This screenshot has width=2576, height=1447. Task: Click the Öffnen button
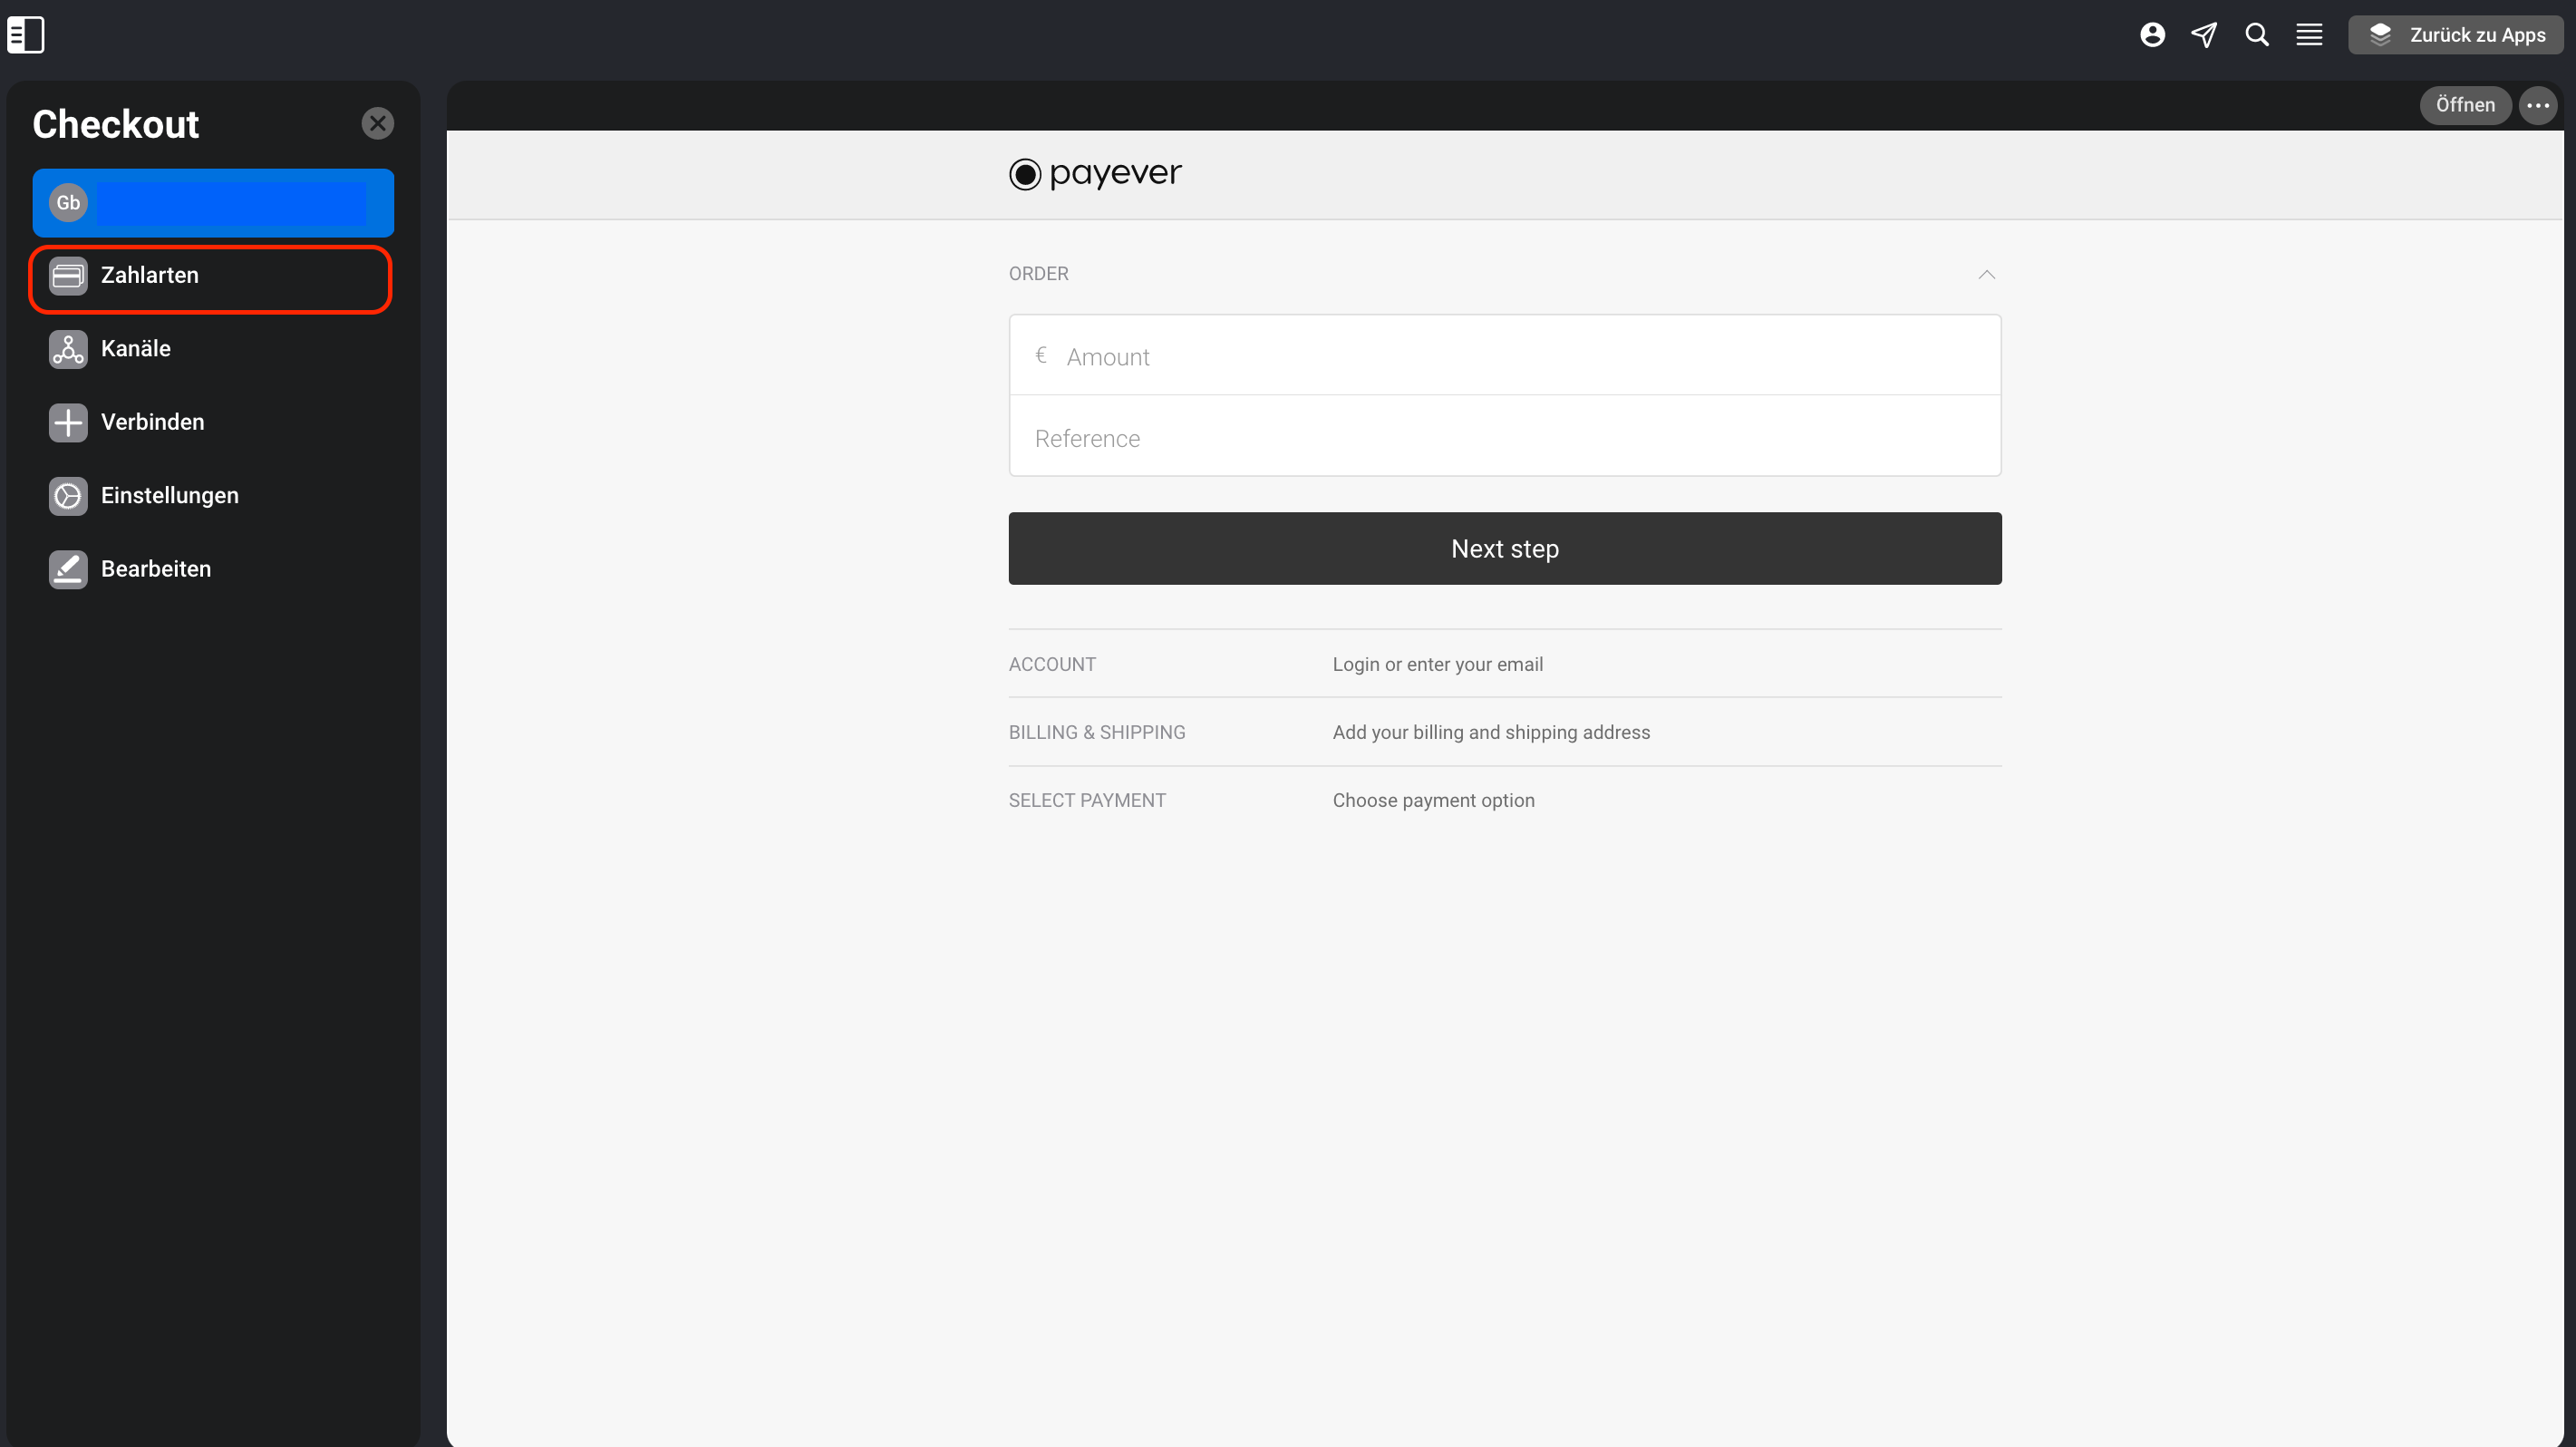2464,105
